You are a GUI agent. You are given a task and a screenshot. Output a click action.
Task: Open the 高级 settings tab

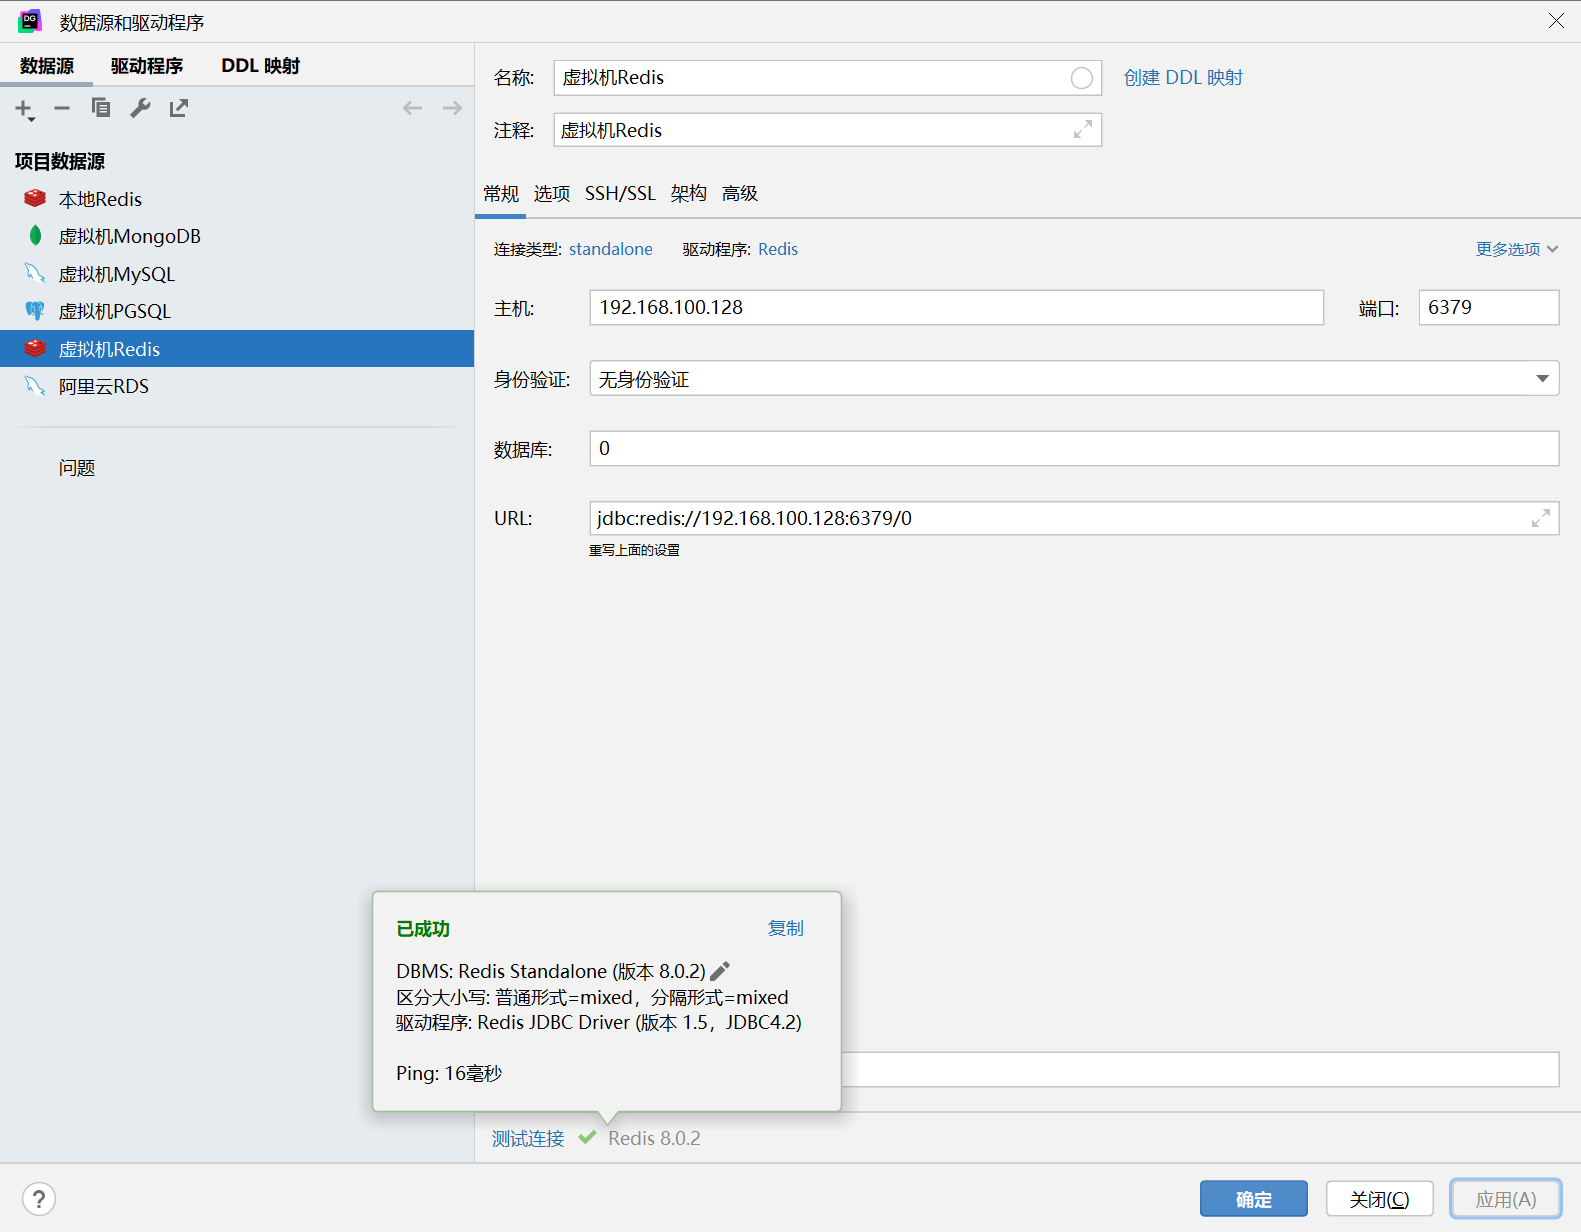point(740,194)
